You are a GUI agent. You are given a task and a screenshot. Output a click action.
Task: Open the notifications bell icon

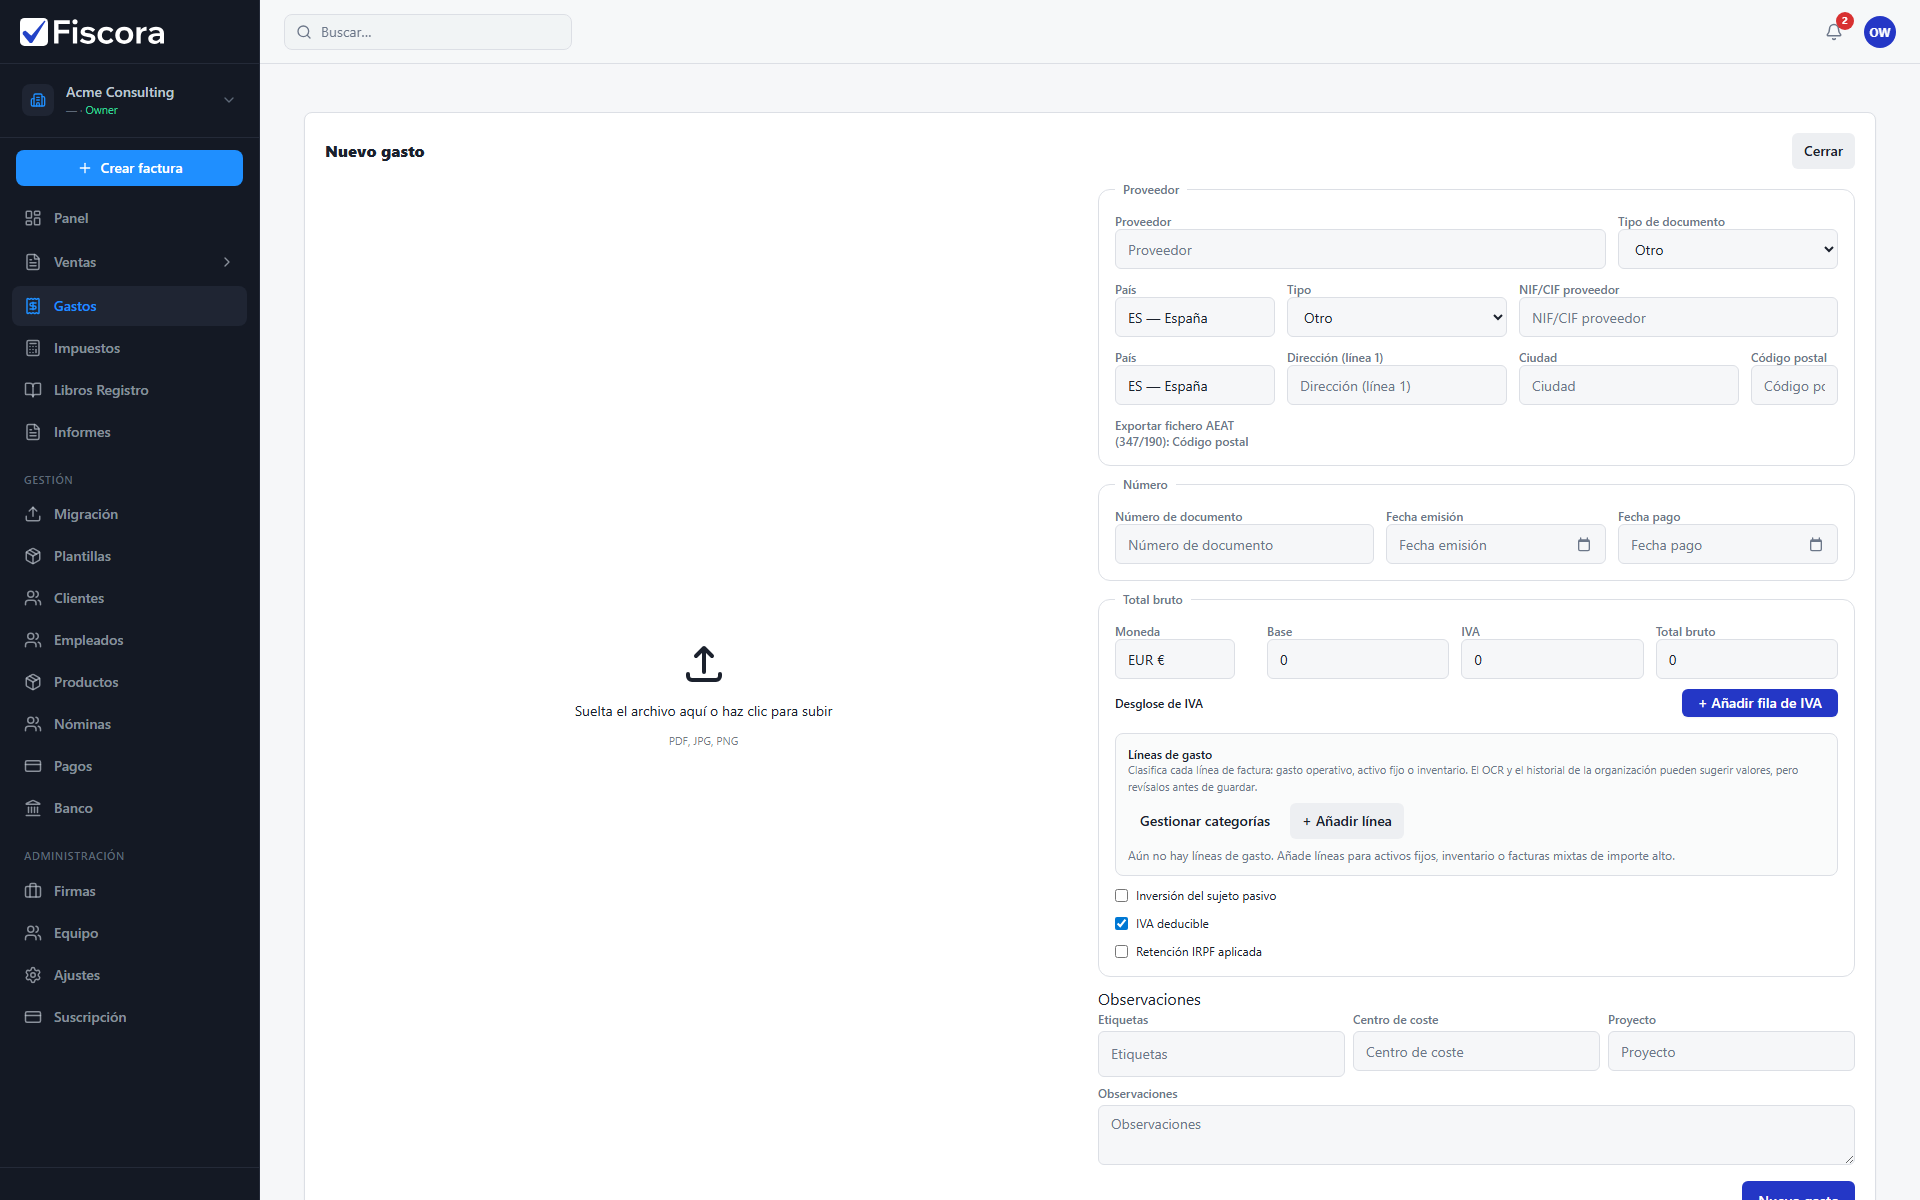coord(1833,32)
